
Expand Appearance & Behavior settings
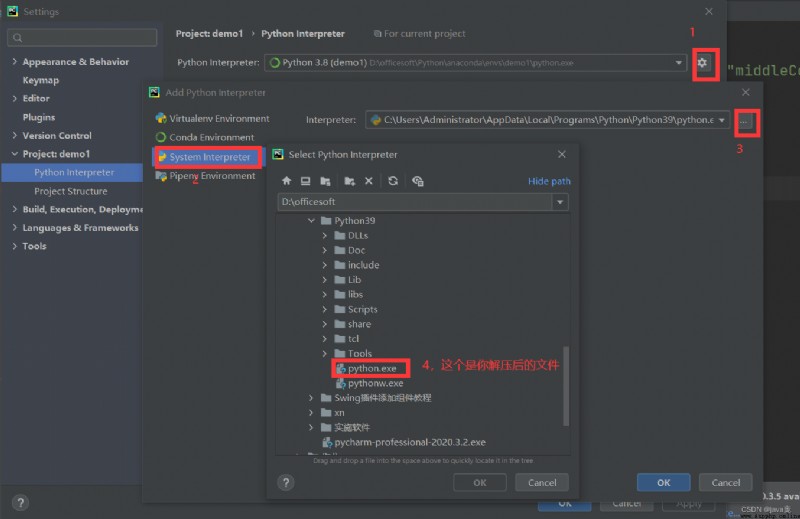coord(14,62)
